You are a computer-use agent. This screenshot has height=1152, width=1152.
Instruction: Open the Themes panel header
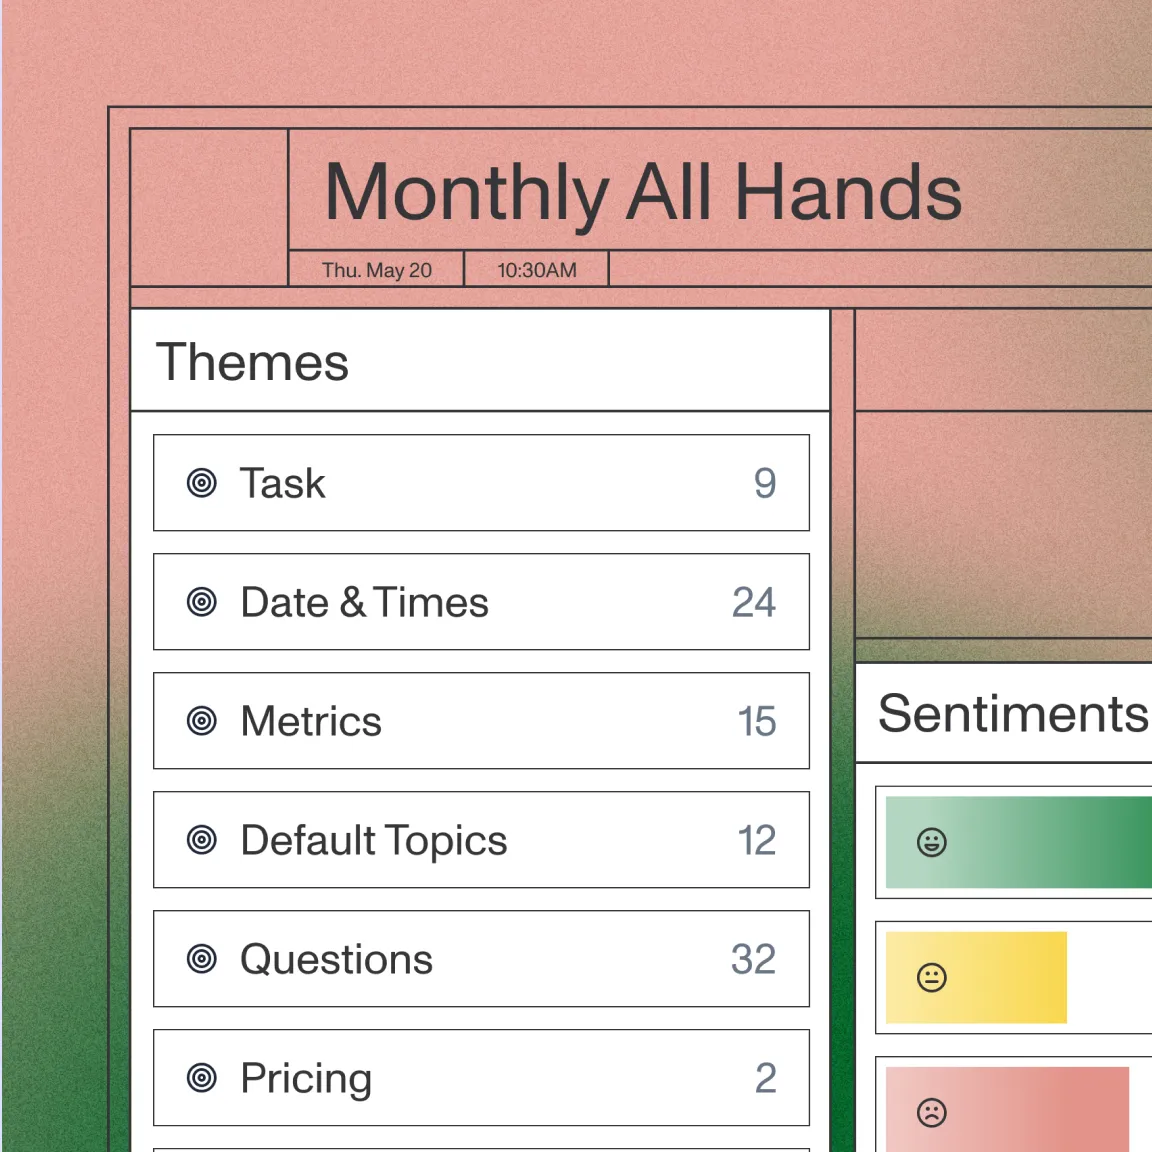click(253, 362)
